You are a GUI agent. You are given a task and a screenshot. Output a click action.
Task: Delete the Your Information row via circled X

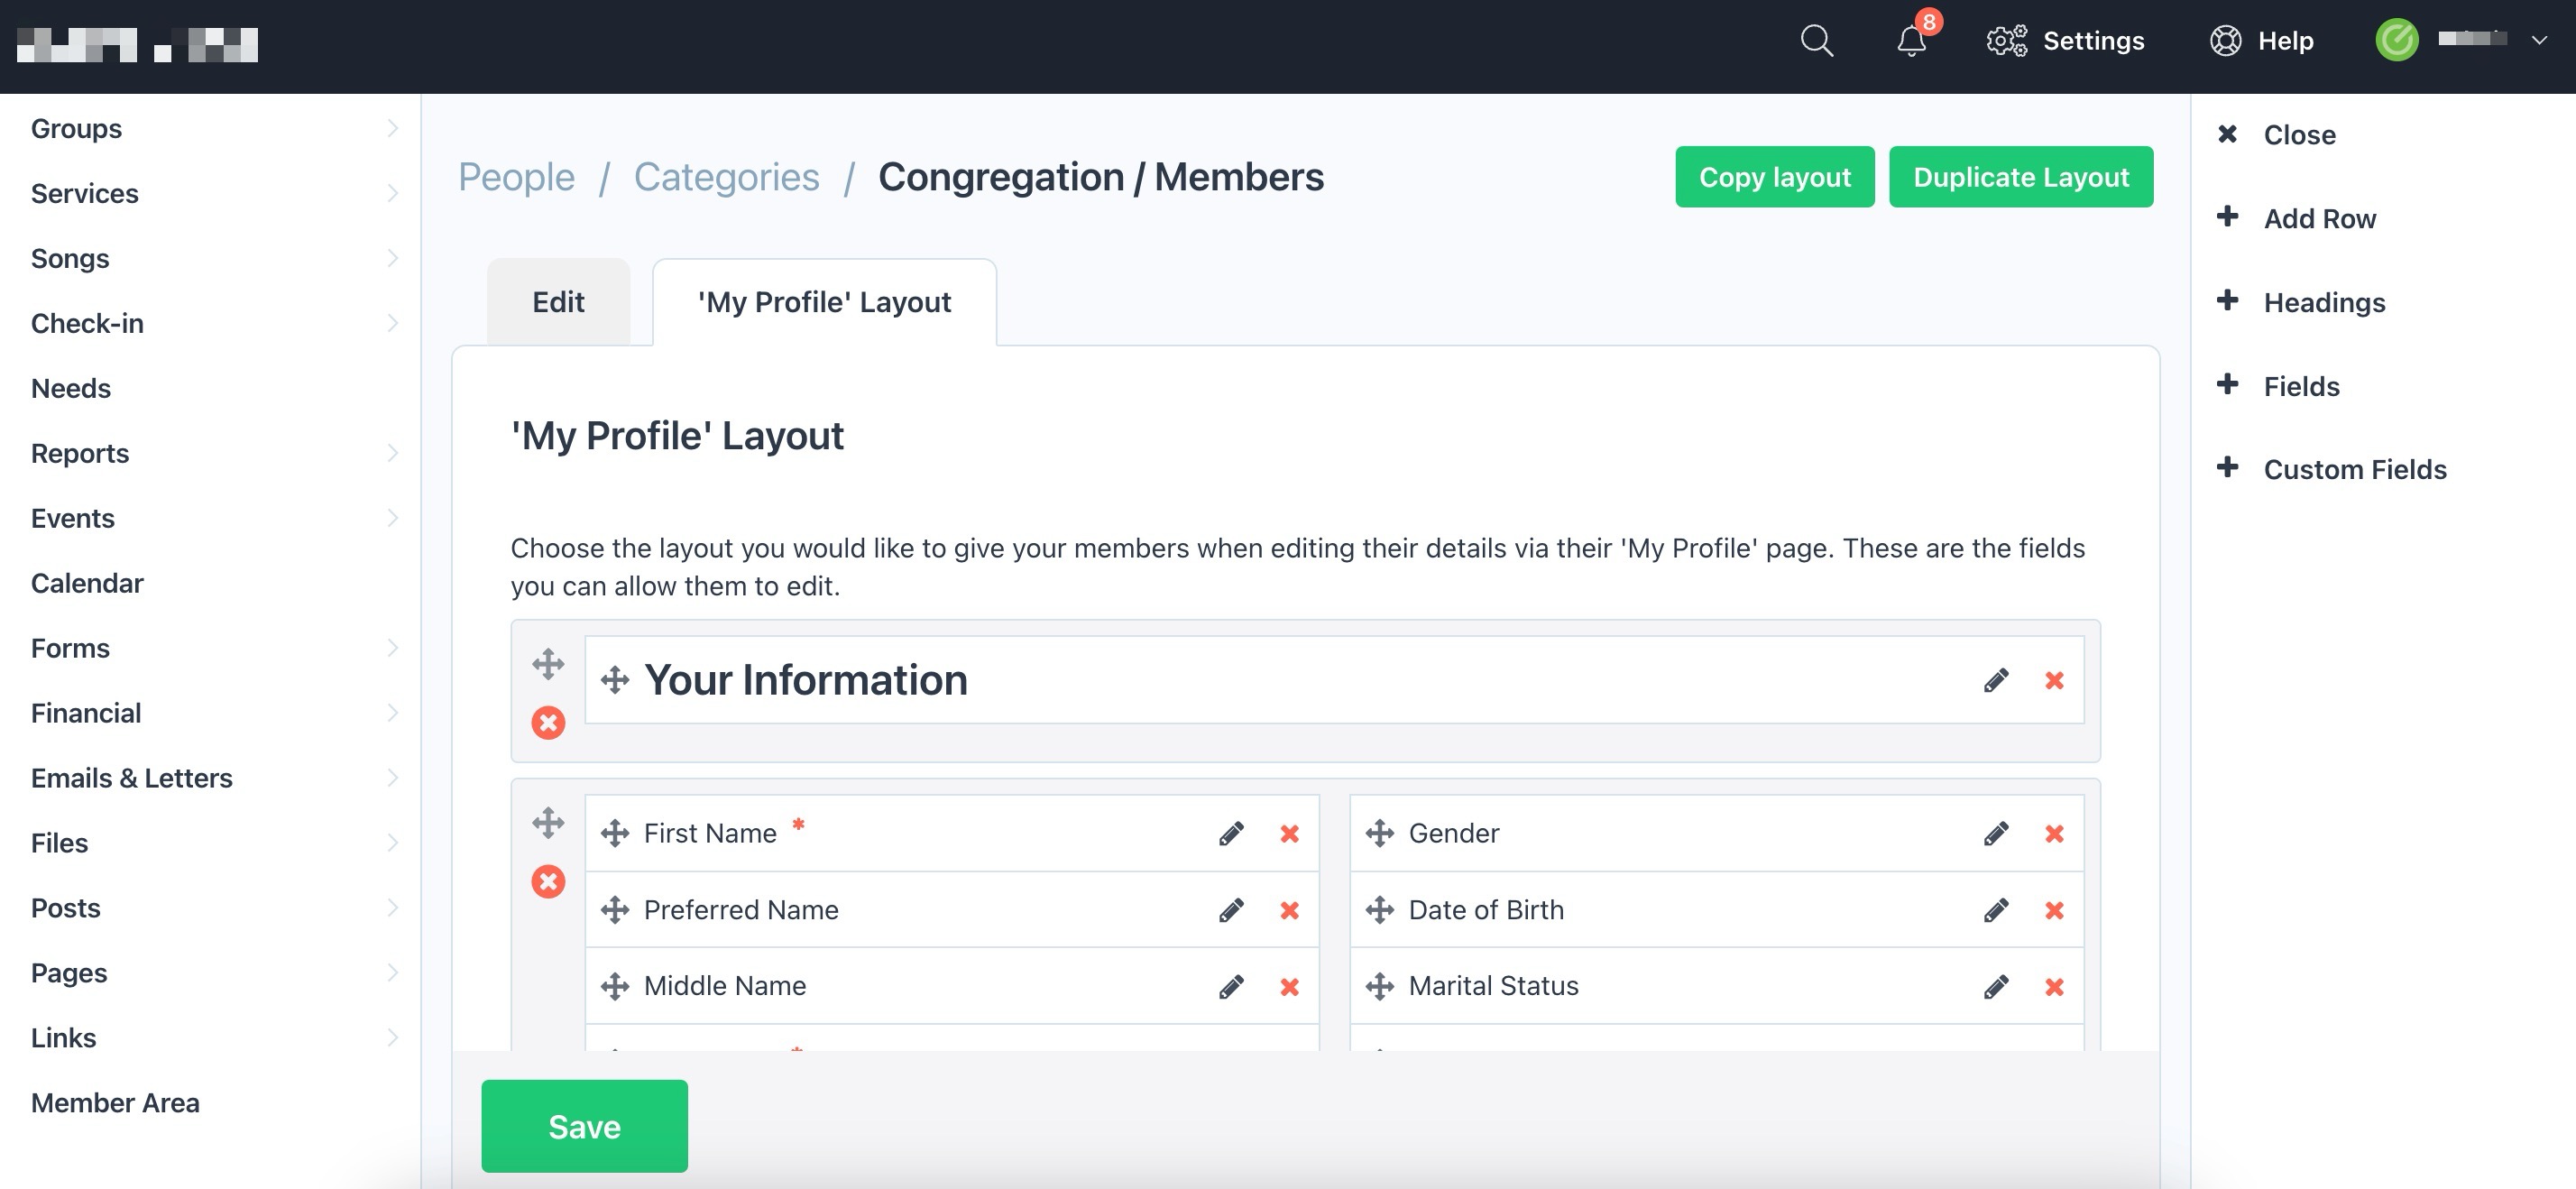pos(547,722)
